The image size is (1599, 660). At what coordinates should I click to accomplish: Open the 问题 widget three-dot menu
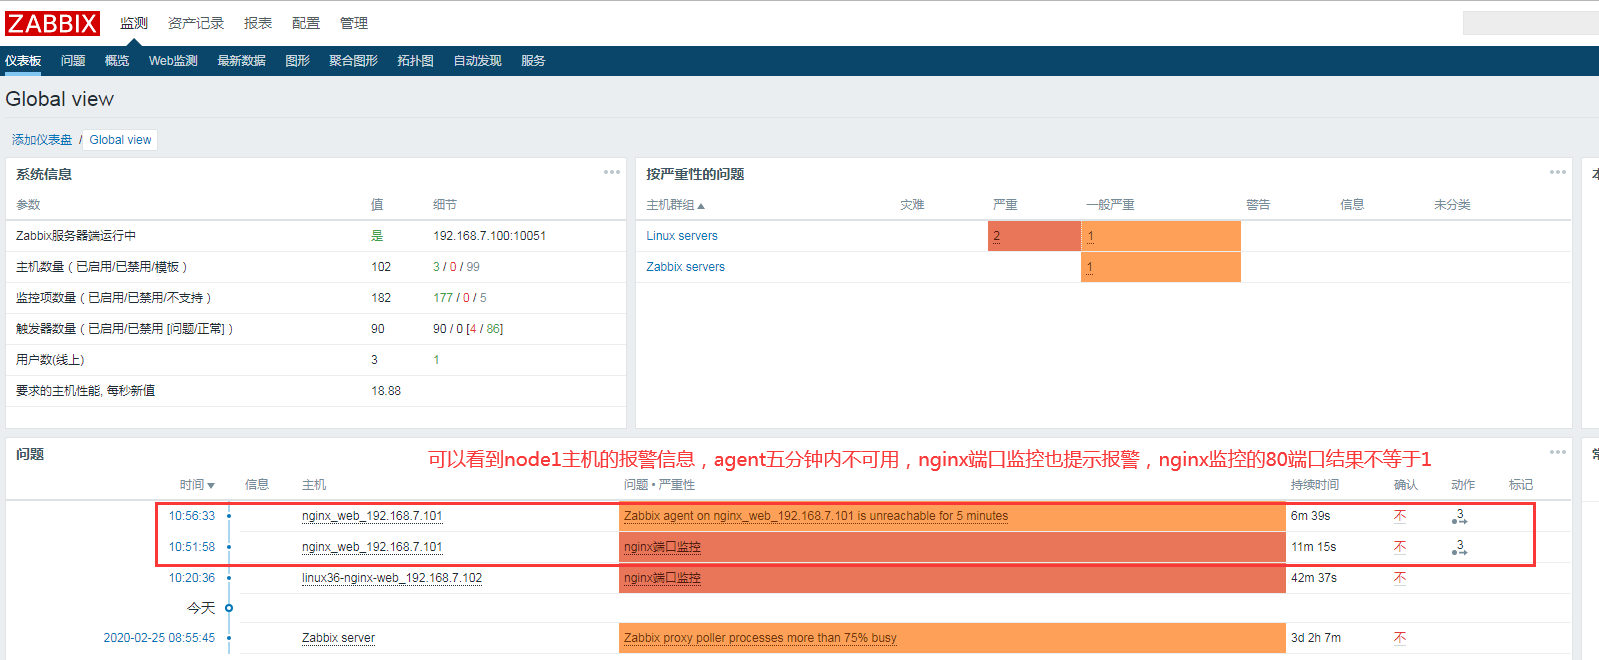point(1558,452)
